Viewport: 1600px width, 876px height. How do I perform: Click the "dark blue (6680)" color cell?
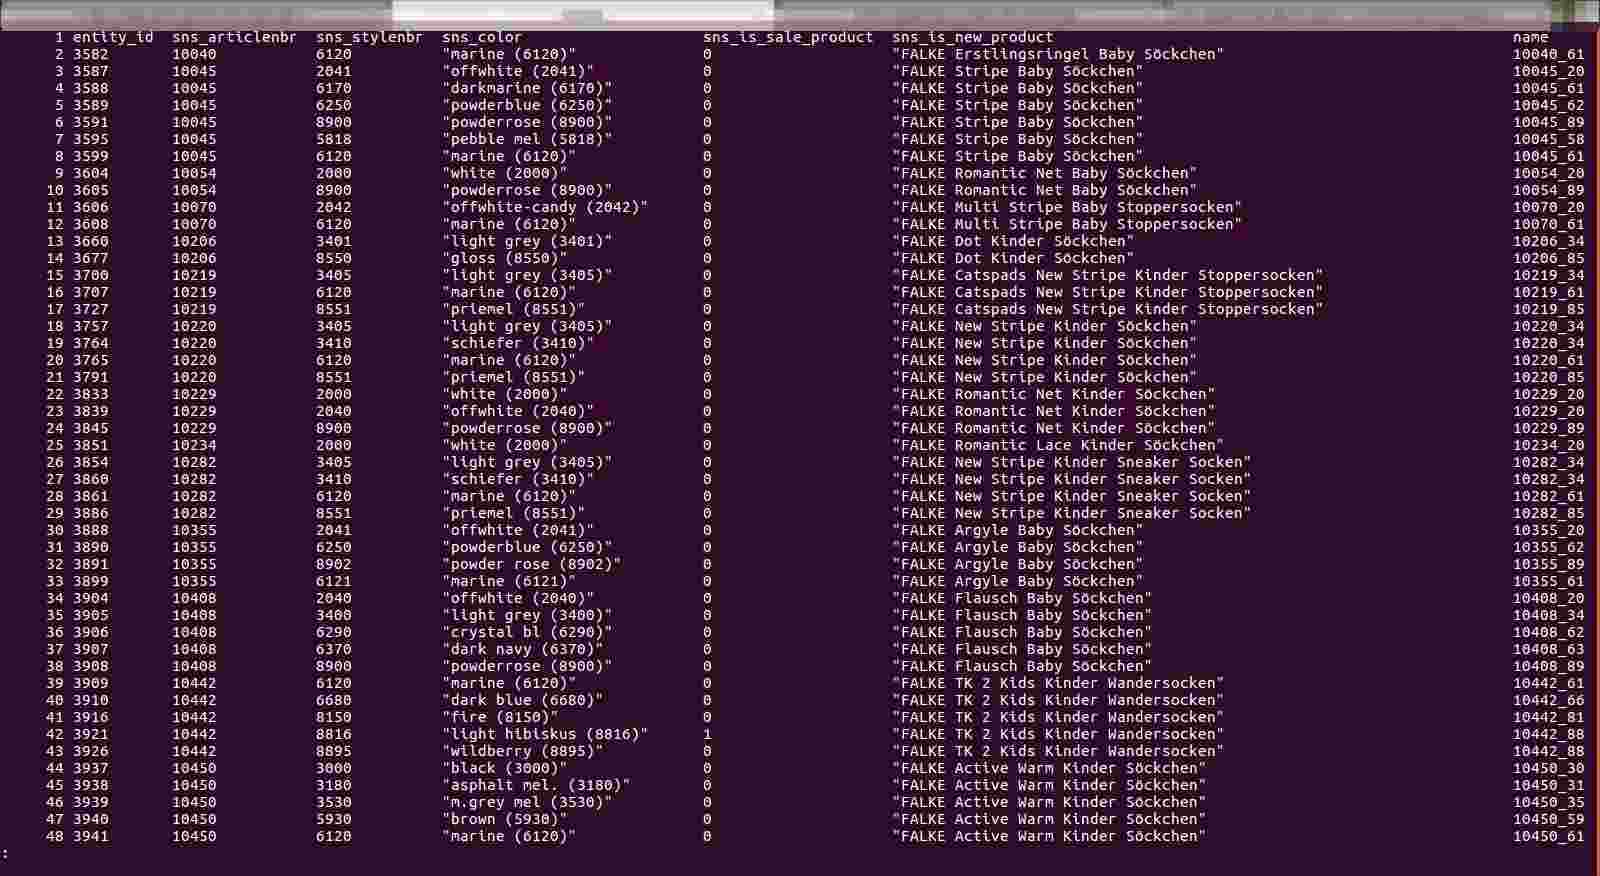522,700
